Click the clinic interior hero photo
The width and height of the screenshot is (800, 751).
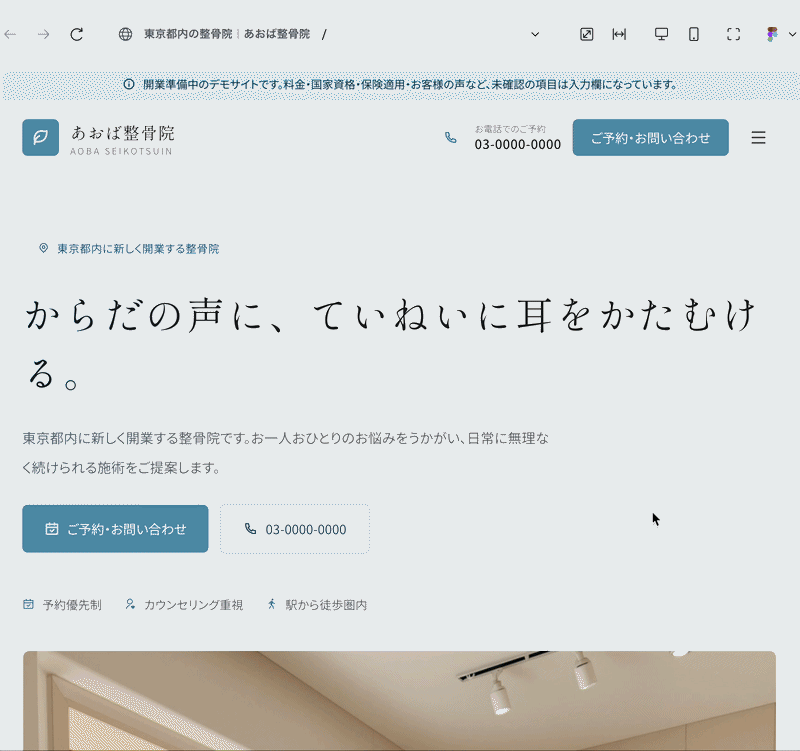399,700
